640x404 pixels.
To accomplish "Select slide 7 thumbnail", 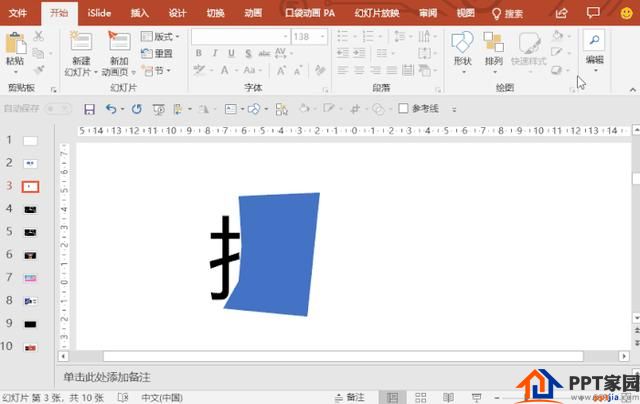I will coord(31,278).
